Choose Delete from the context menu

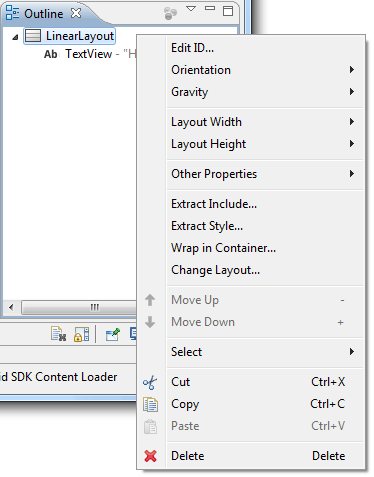(250, 456)
